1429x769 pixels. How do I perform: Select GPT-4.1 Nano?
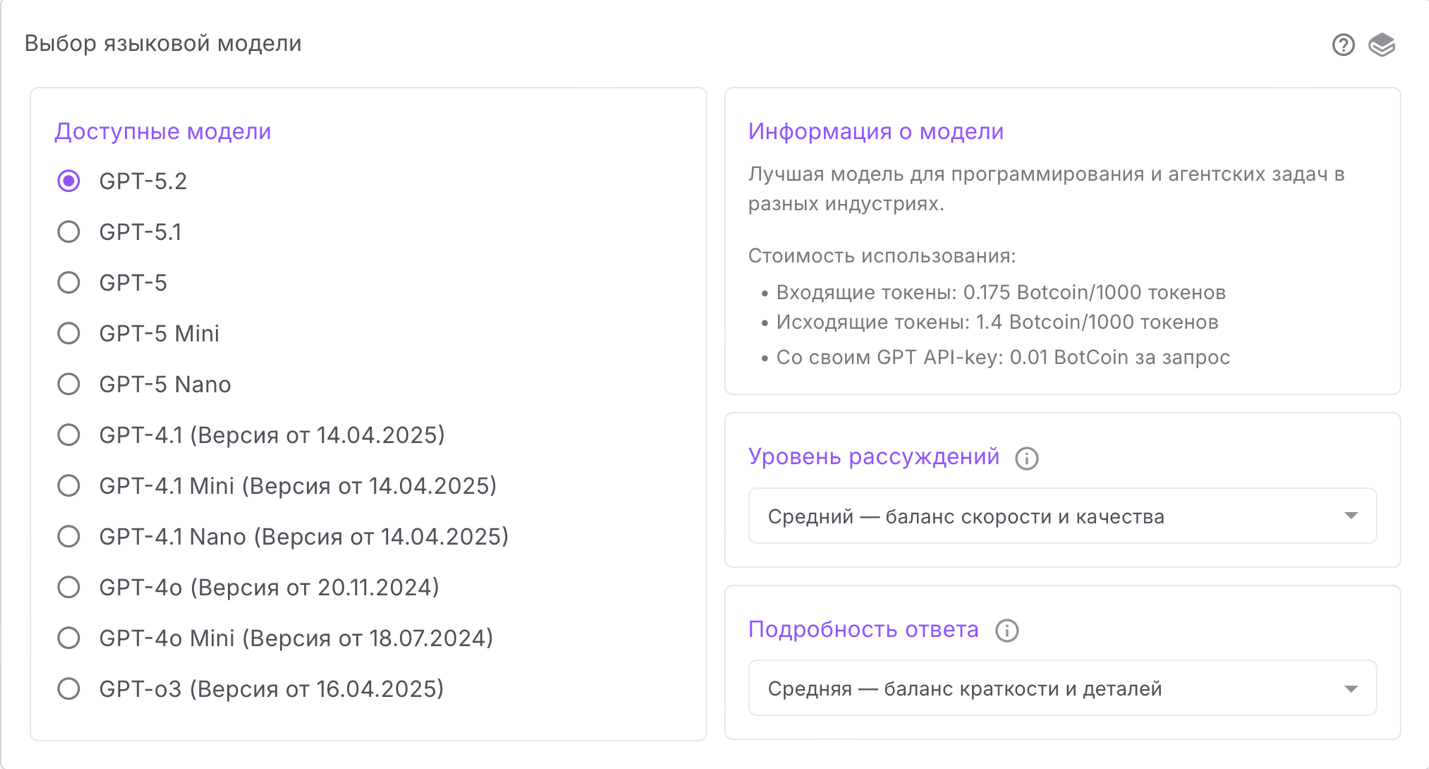pyautogui.click(x=68, y=536)
